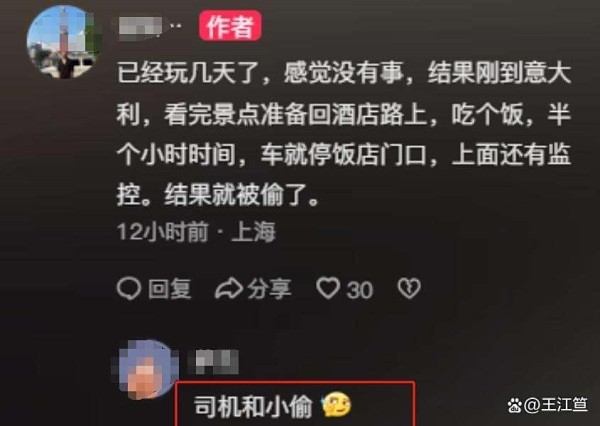The image size is (600, 426).
Task: Tap the speech bubble reply icon
Action: 129,289
